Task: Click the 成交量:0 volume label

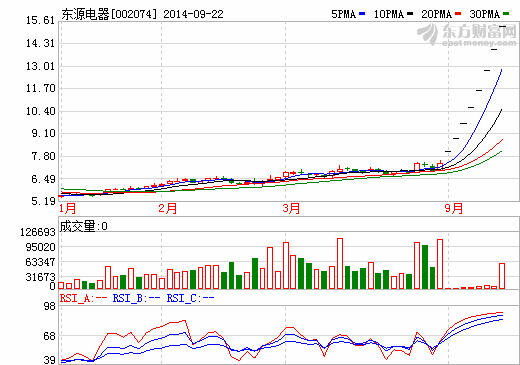Action: coord(84,226)
